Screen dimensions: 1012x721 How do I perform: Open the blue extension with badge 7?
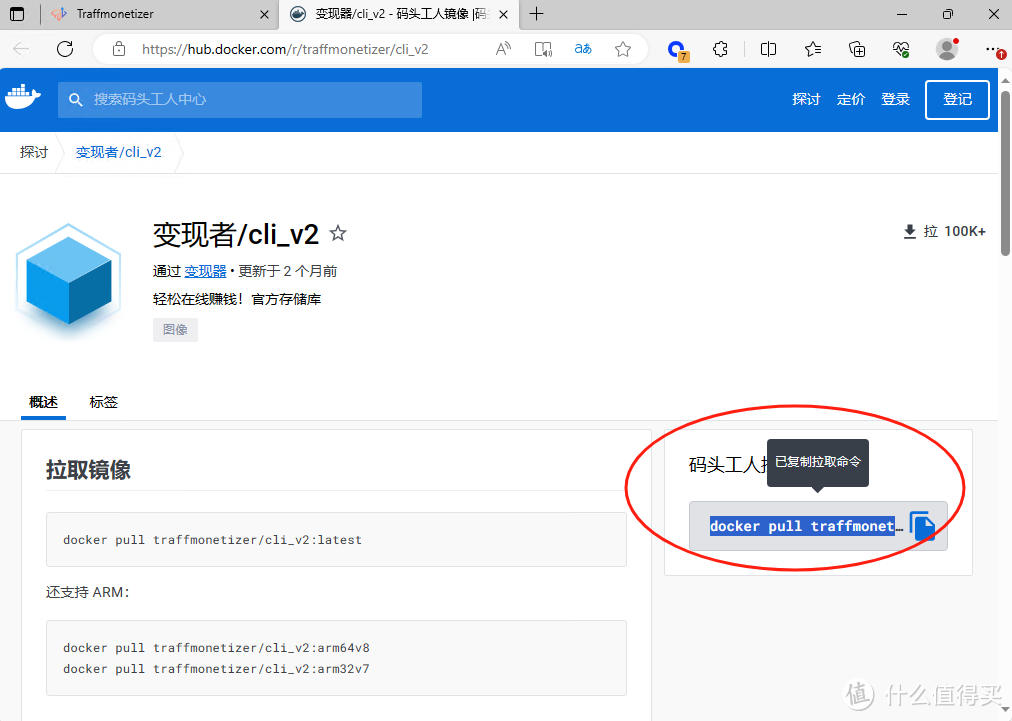click(676, 50)
